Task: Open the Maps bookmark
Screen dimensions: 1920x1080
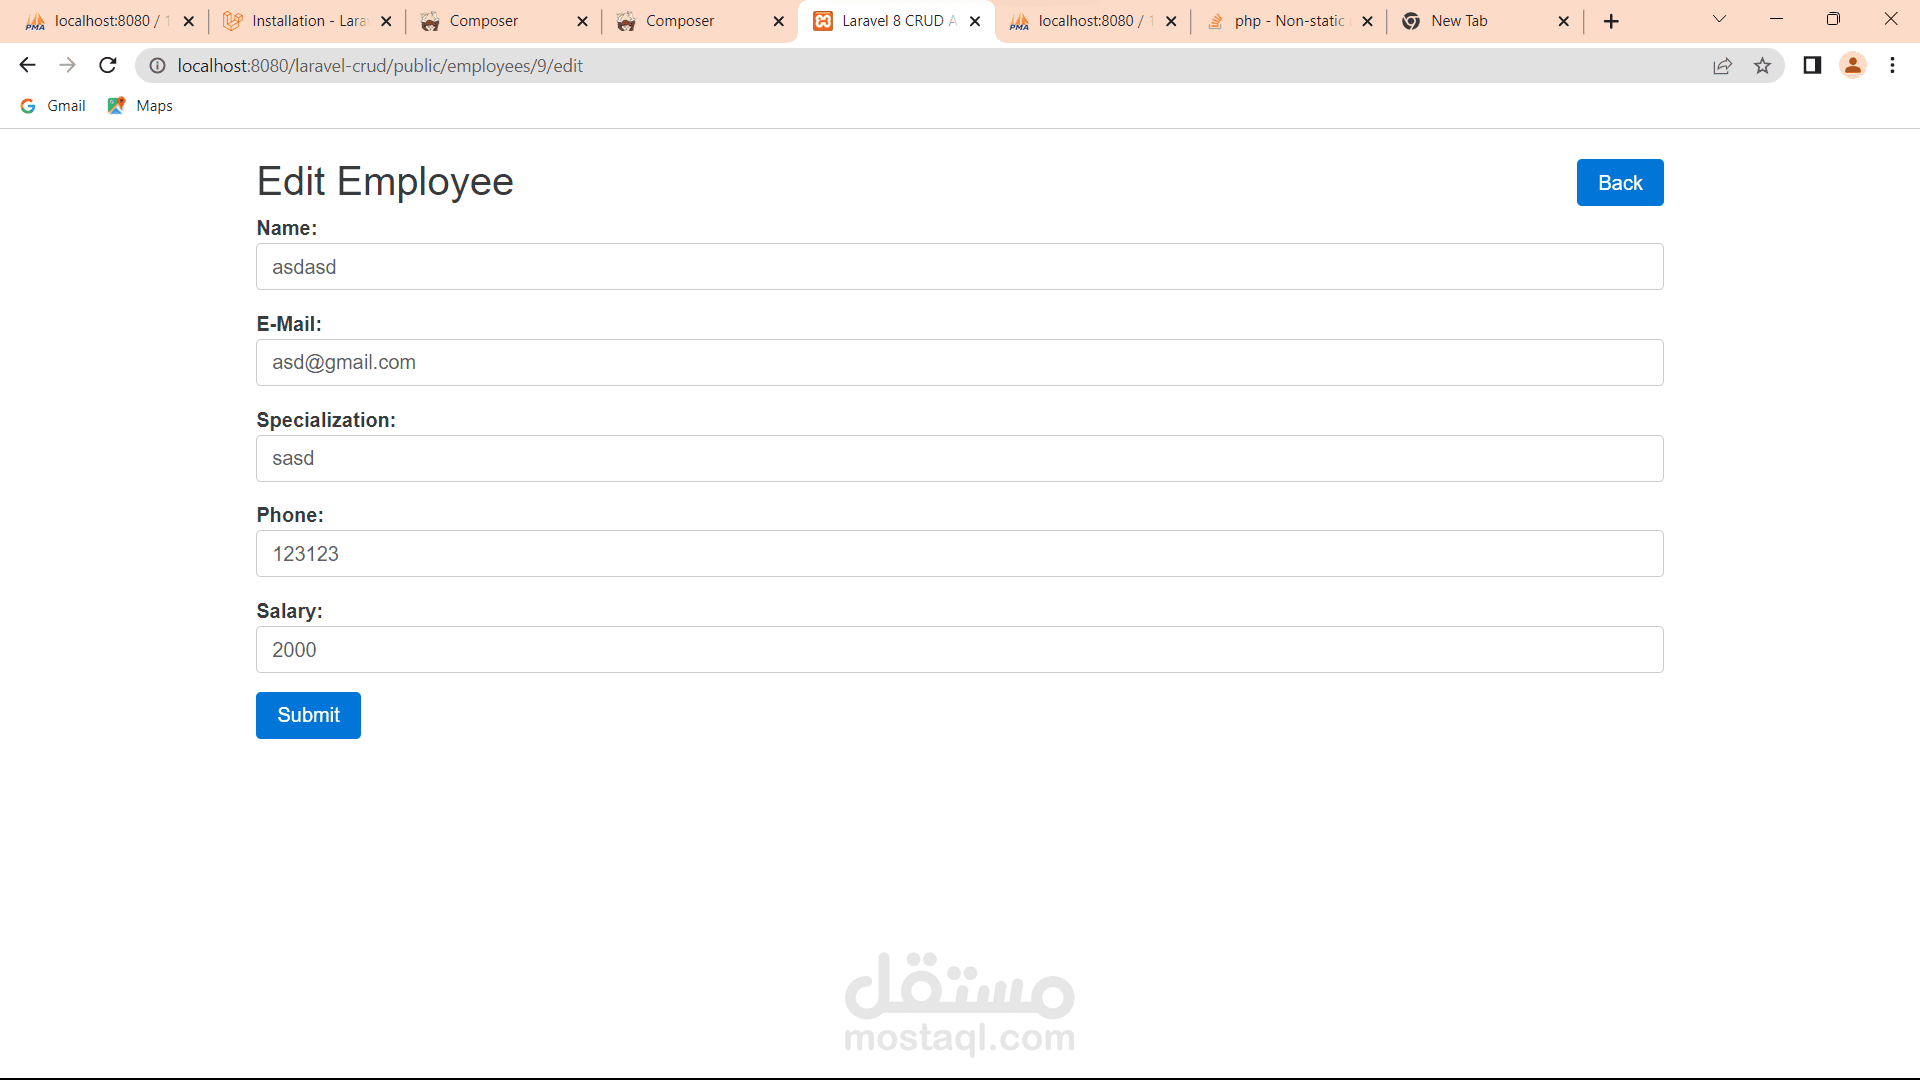Action: tap(141, 106)
